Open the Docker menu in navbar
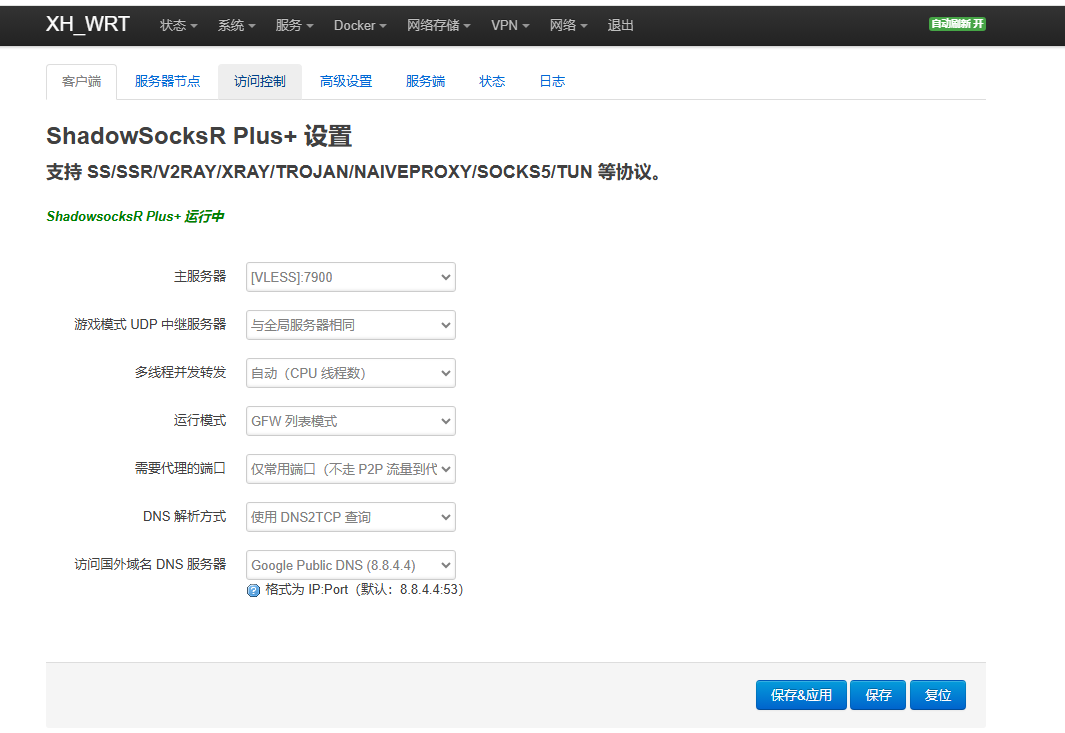This screenshot has height=733, width=1065. click(x=360, y=25)
